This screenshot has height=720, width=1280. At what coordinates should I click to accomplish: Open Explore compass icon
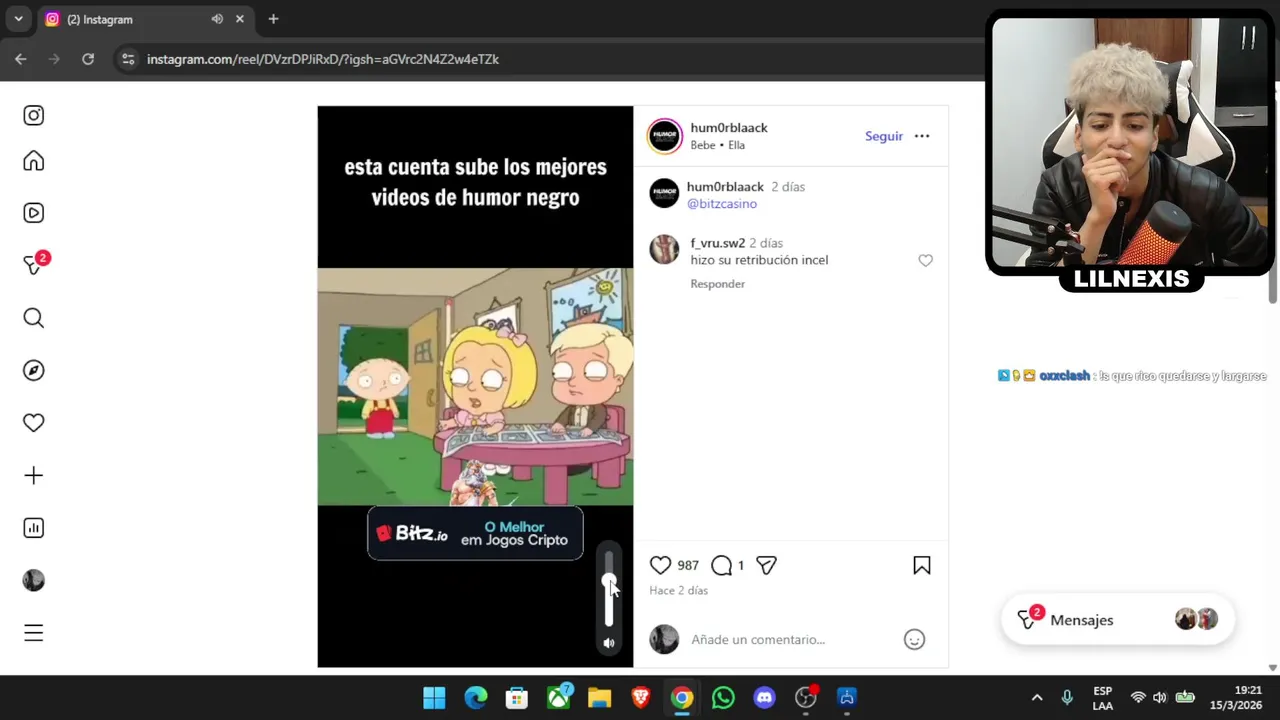click(x=34, y=370)
